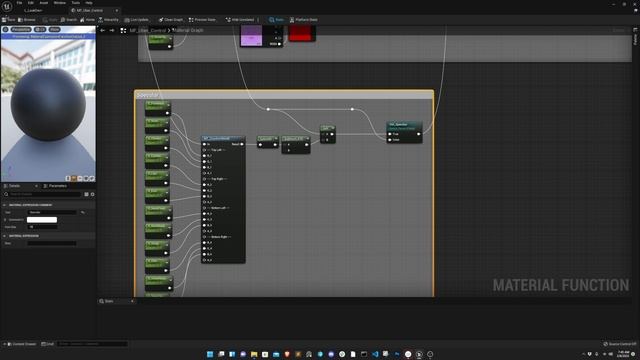Open File Explorer from the taskbar

254,354
